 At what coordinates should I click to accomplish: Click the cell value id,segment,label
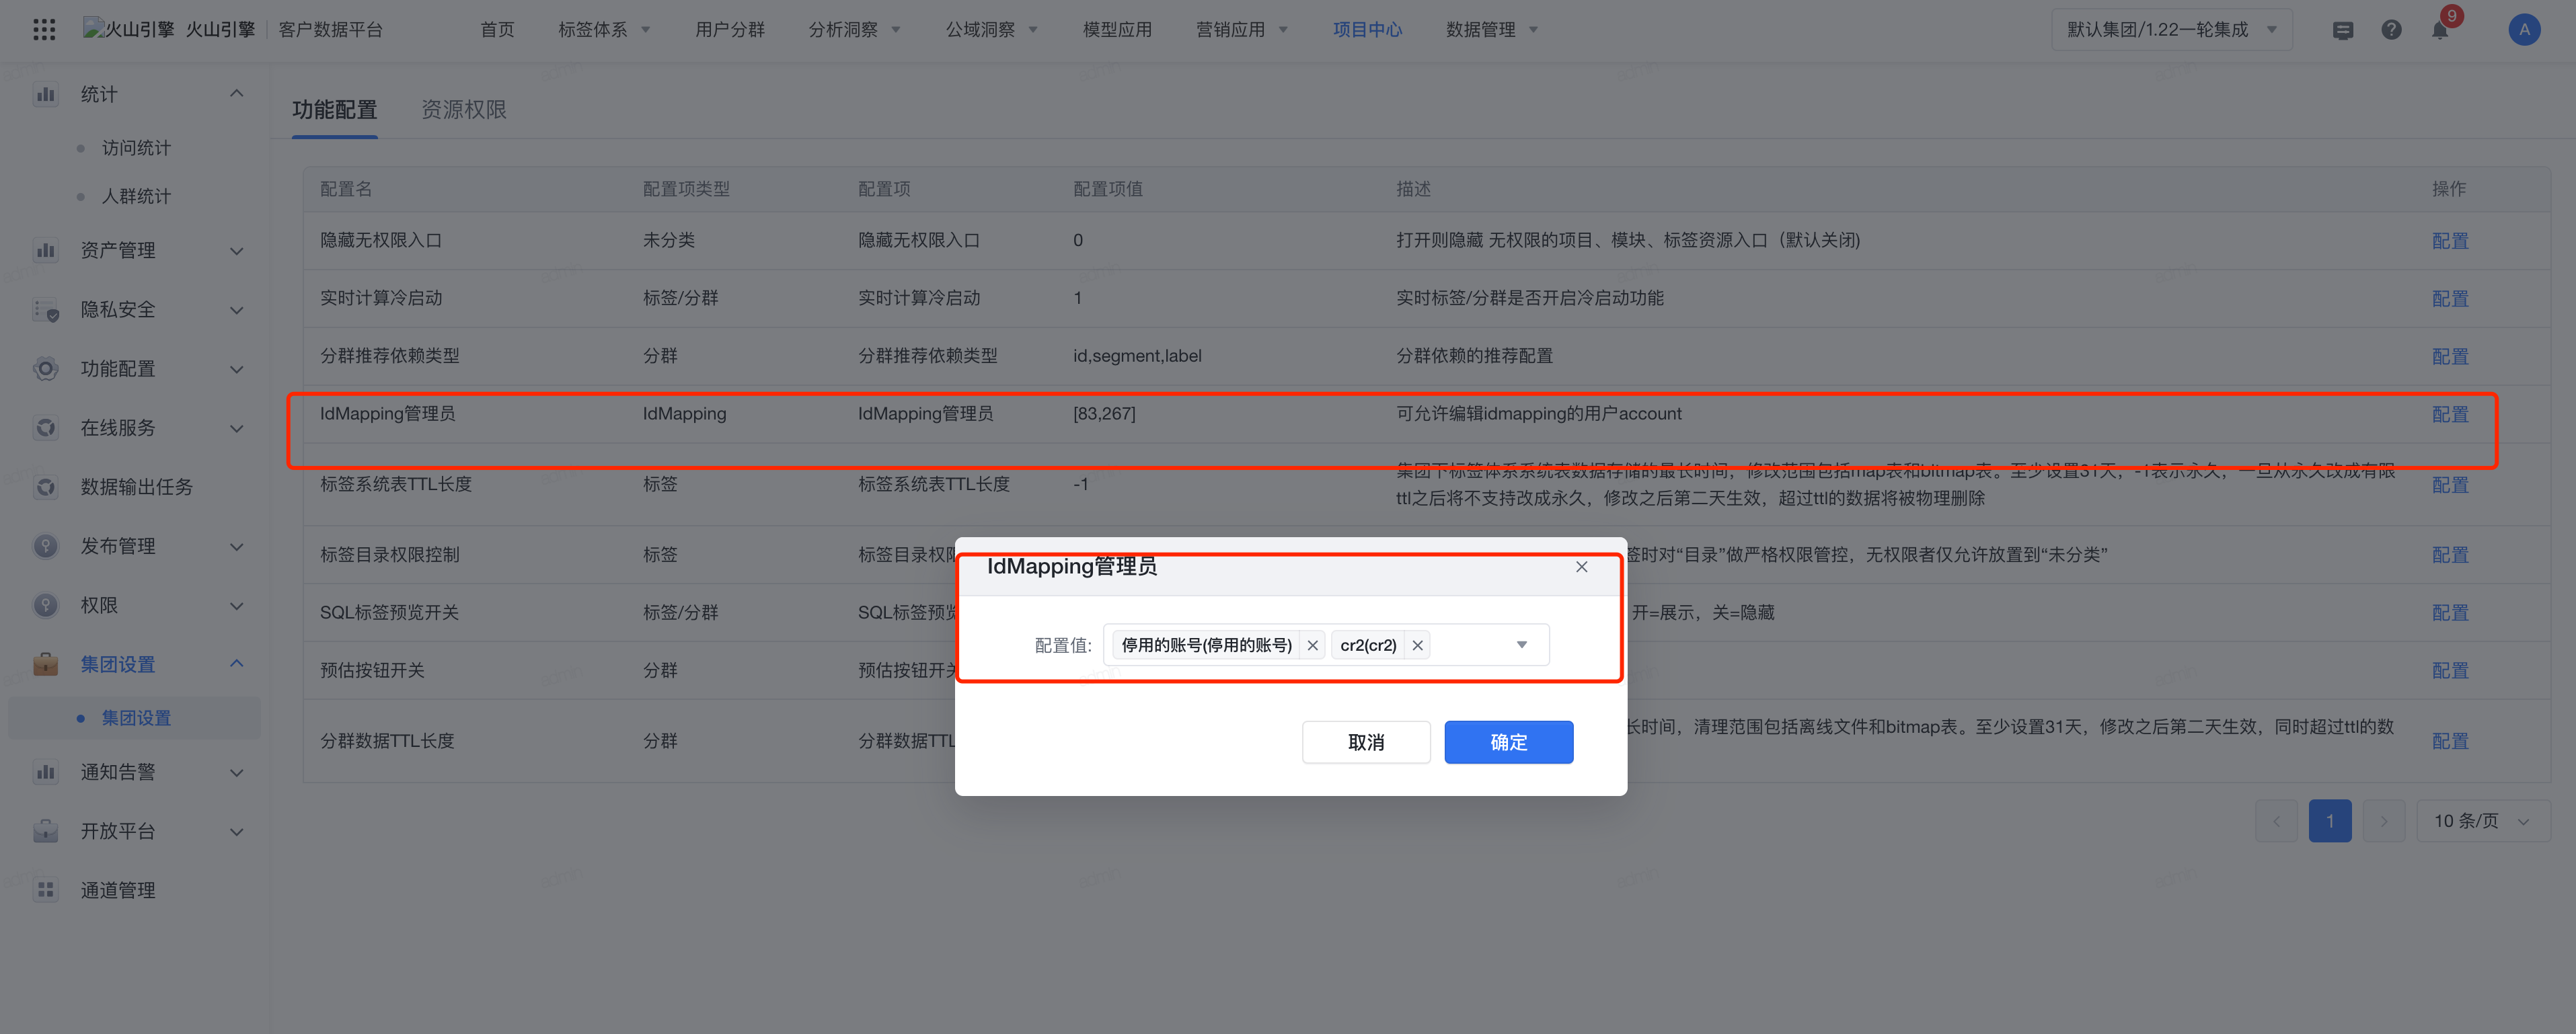[x=1137, y=356]
